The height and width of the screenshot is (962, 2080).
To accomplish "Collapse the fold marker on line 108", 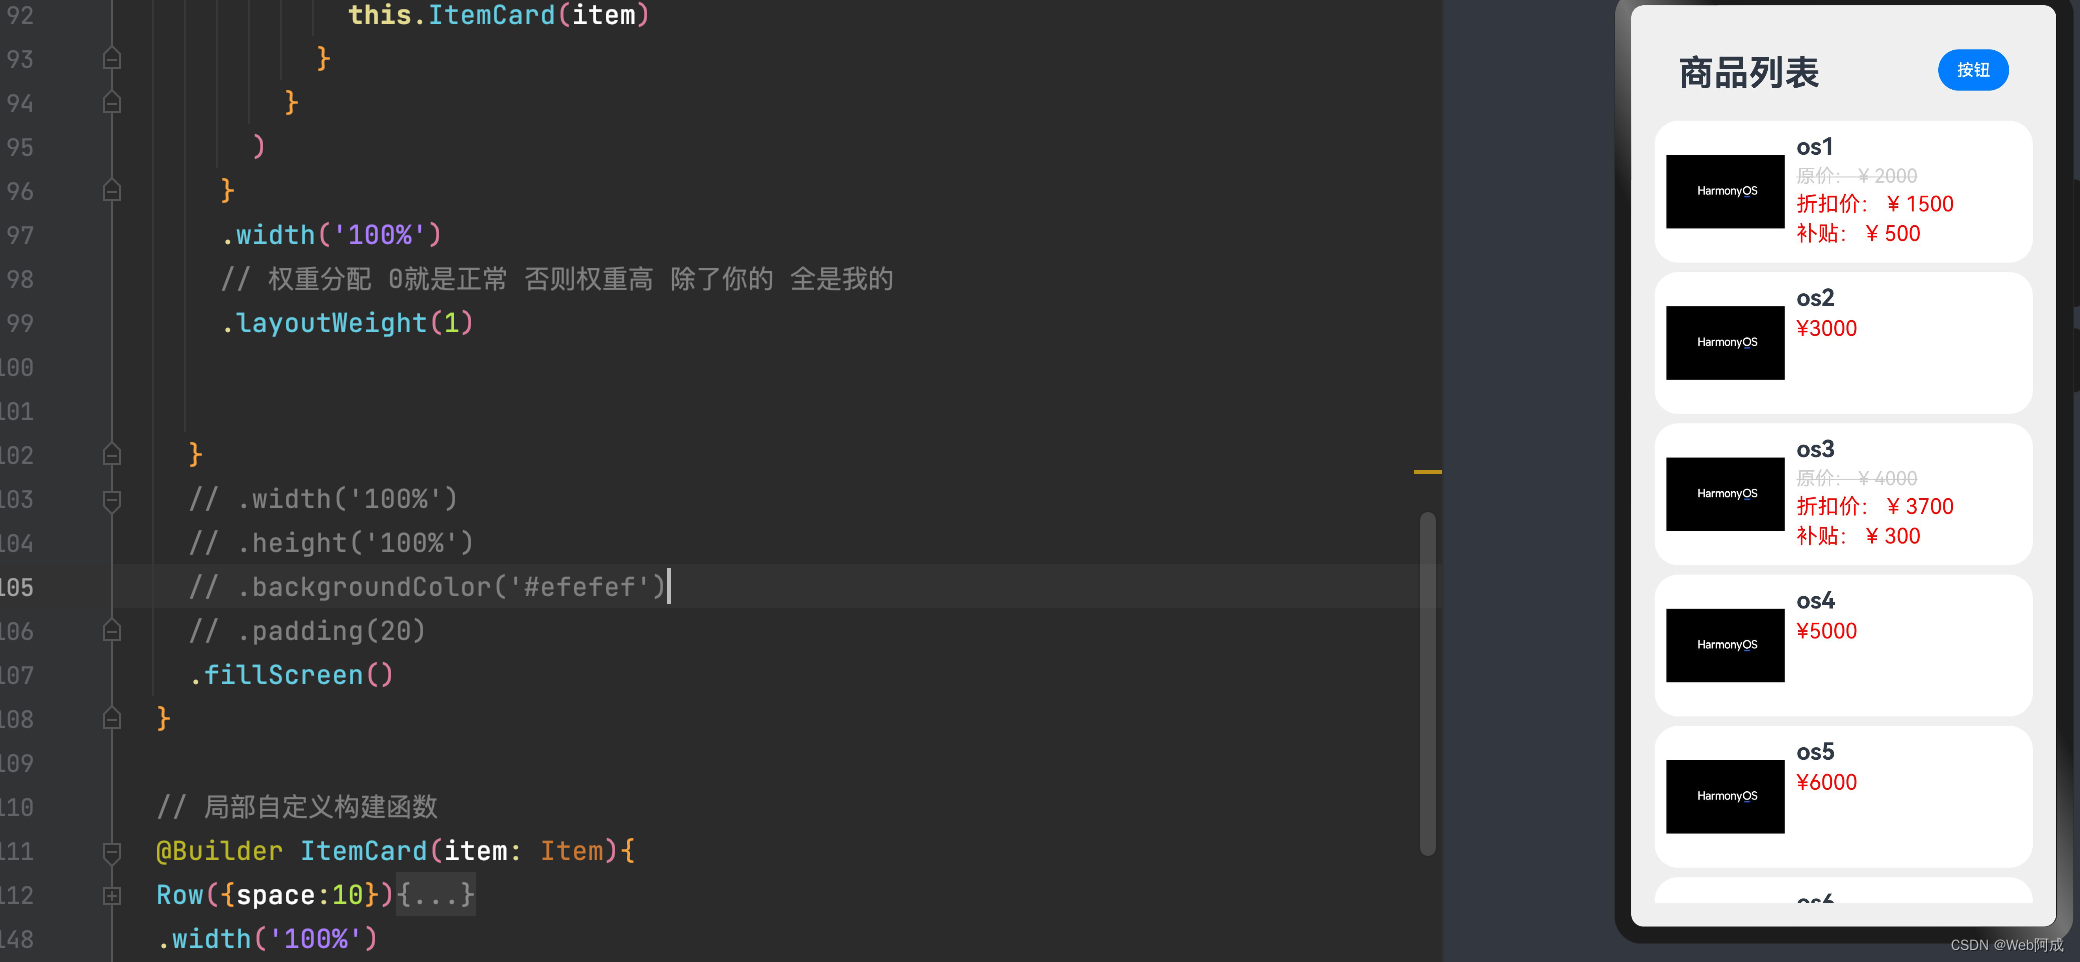I will coord(112,719).
